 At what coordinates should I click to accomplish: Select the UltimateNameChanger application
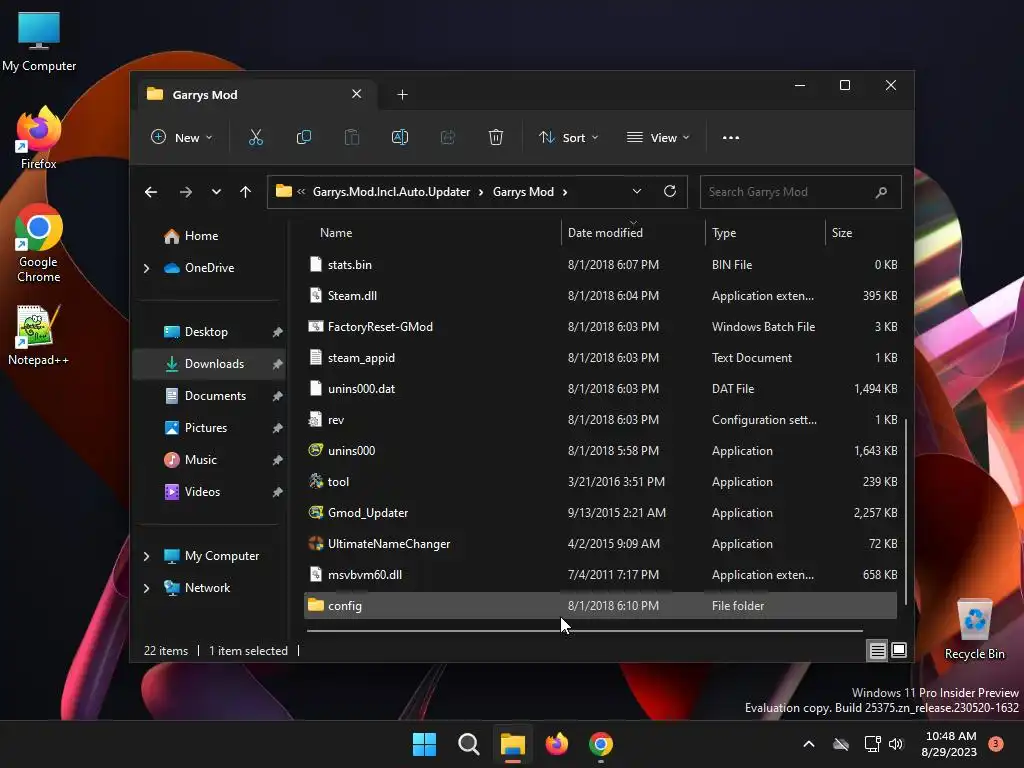coord(601,544)
